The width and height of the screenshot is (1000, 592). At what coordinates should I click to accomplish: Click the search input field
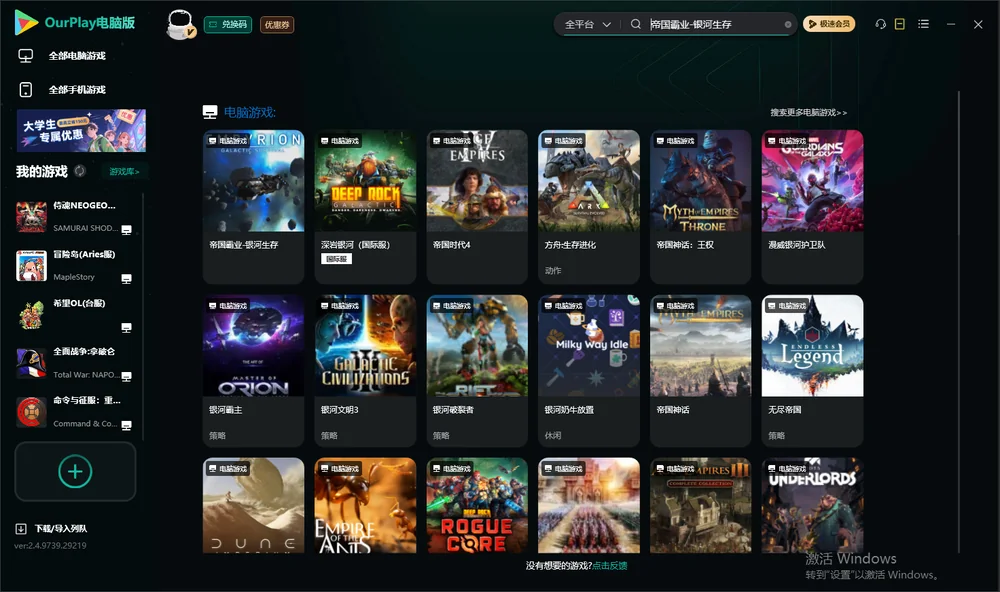click(x=714, y=24)
